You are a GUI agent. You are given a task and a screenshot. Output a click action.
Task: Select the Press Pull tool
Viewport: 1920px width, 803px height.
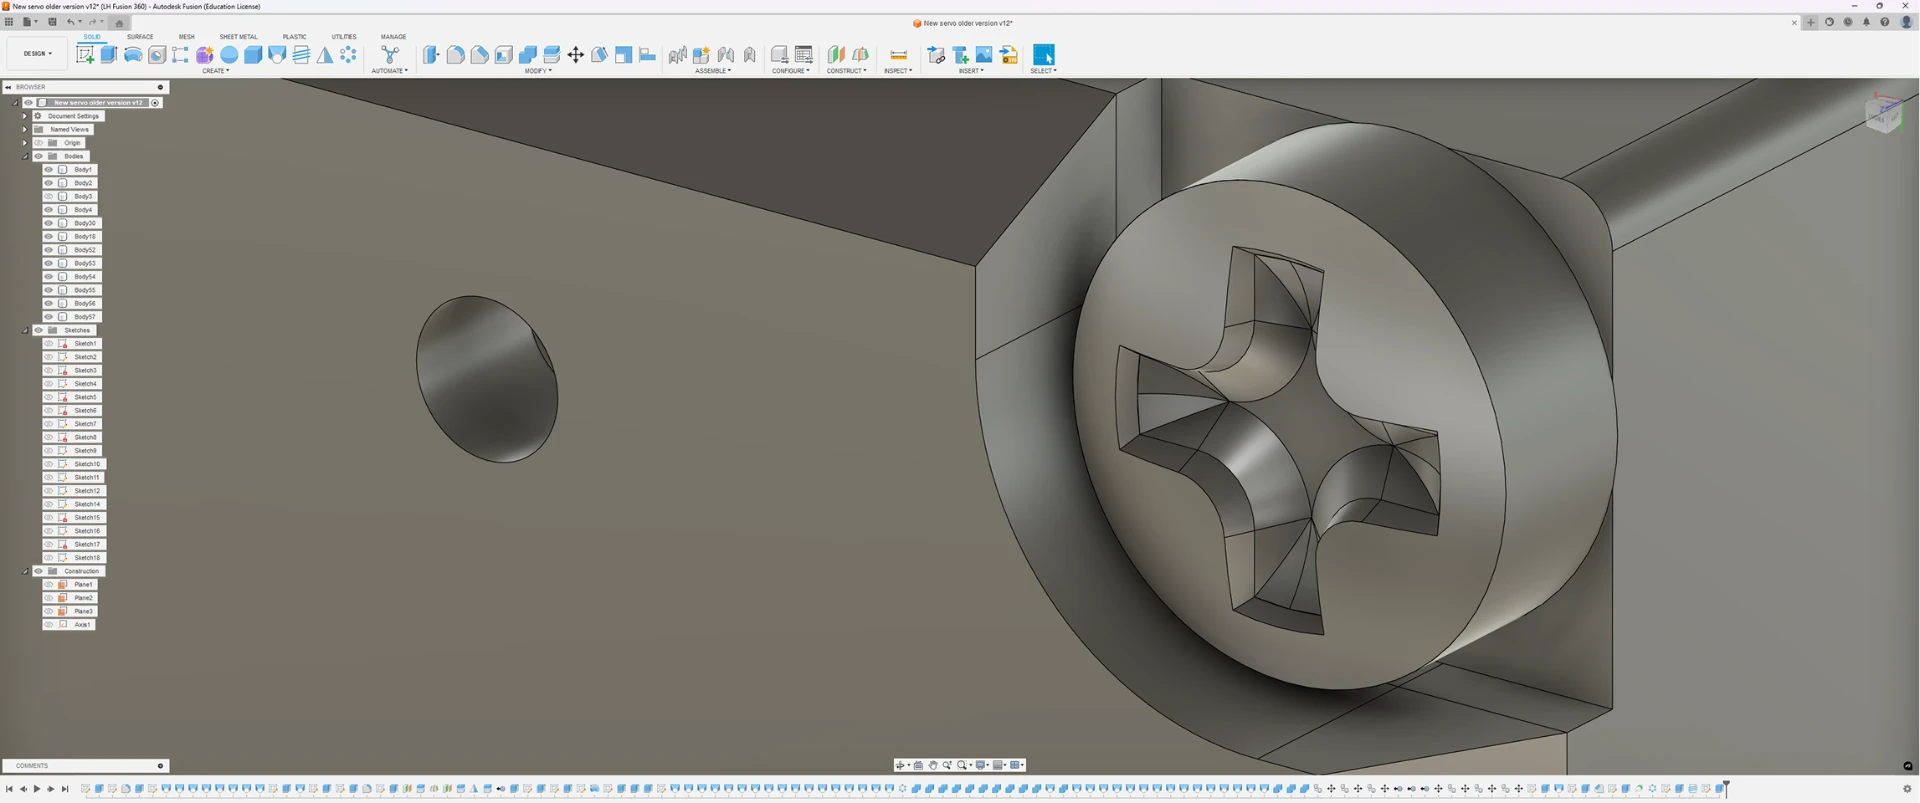pyautogui.click(x=431, y=55)
